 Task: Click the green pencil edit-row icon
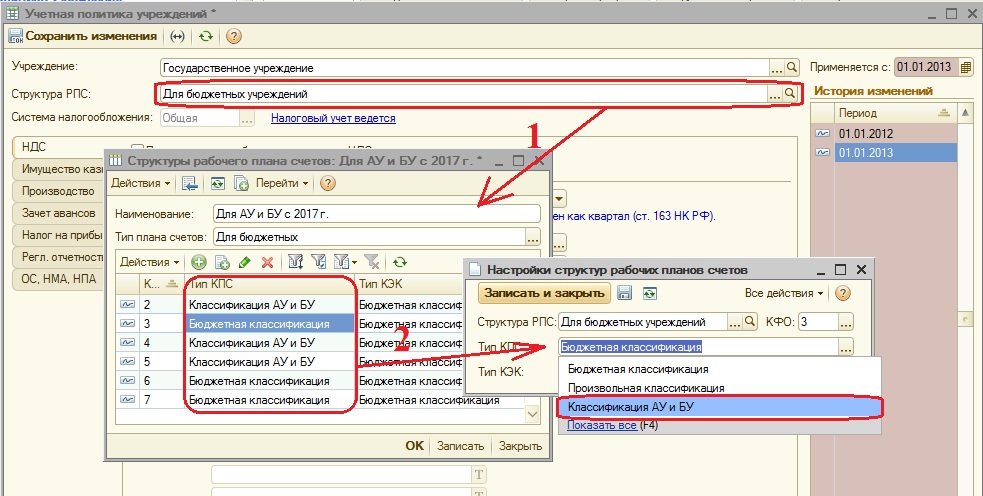pos(244,262)
